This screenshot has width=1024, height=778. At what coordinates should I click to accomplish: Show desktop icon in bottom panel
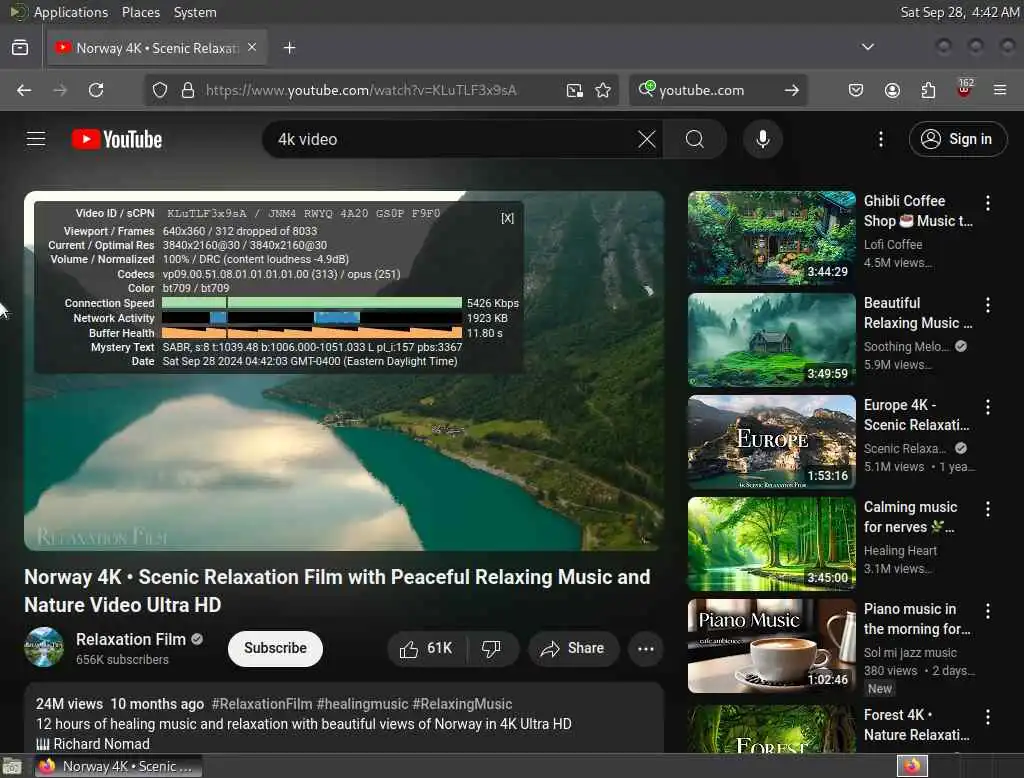[12, 766]
